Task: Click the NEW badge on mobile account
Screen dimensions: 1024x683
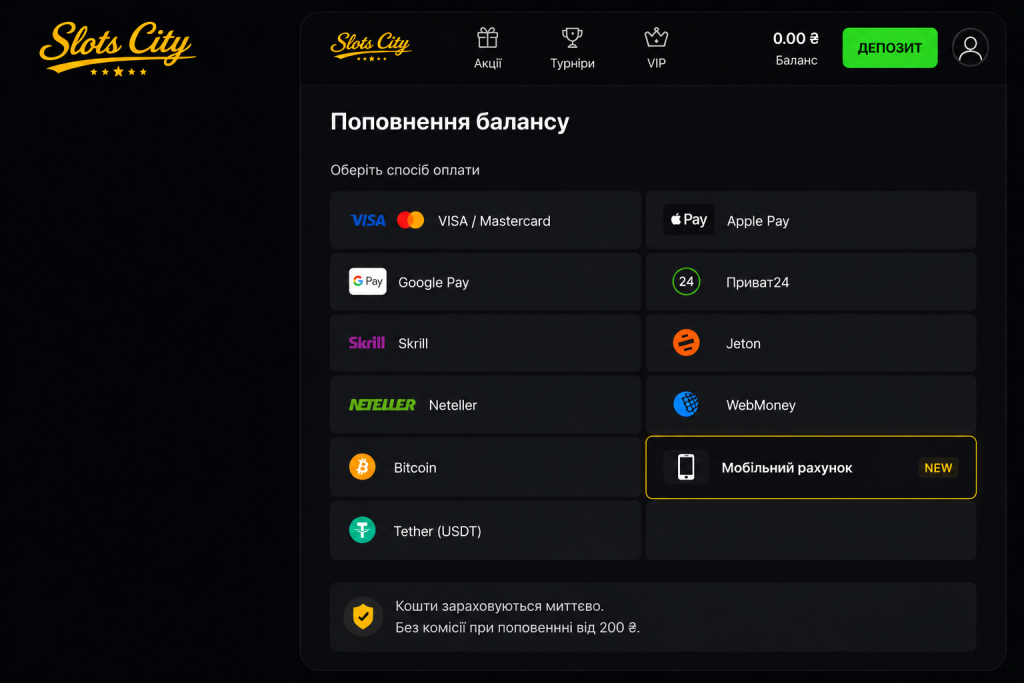Action: click(x=938, y=468)
